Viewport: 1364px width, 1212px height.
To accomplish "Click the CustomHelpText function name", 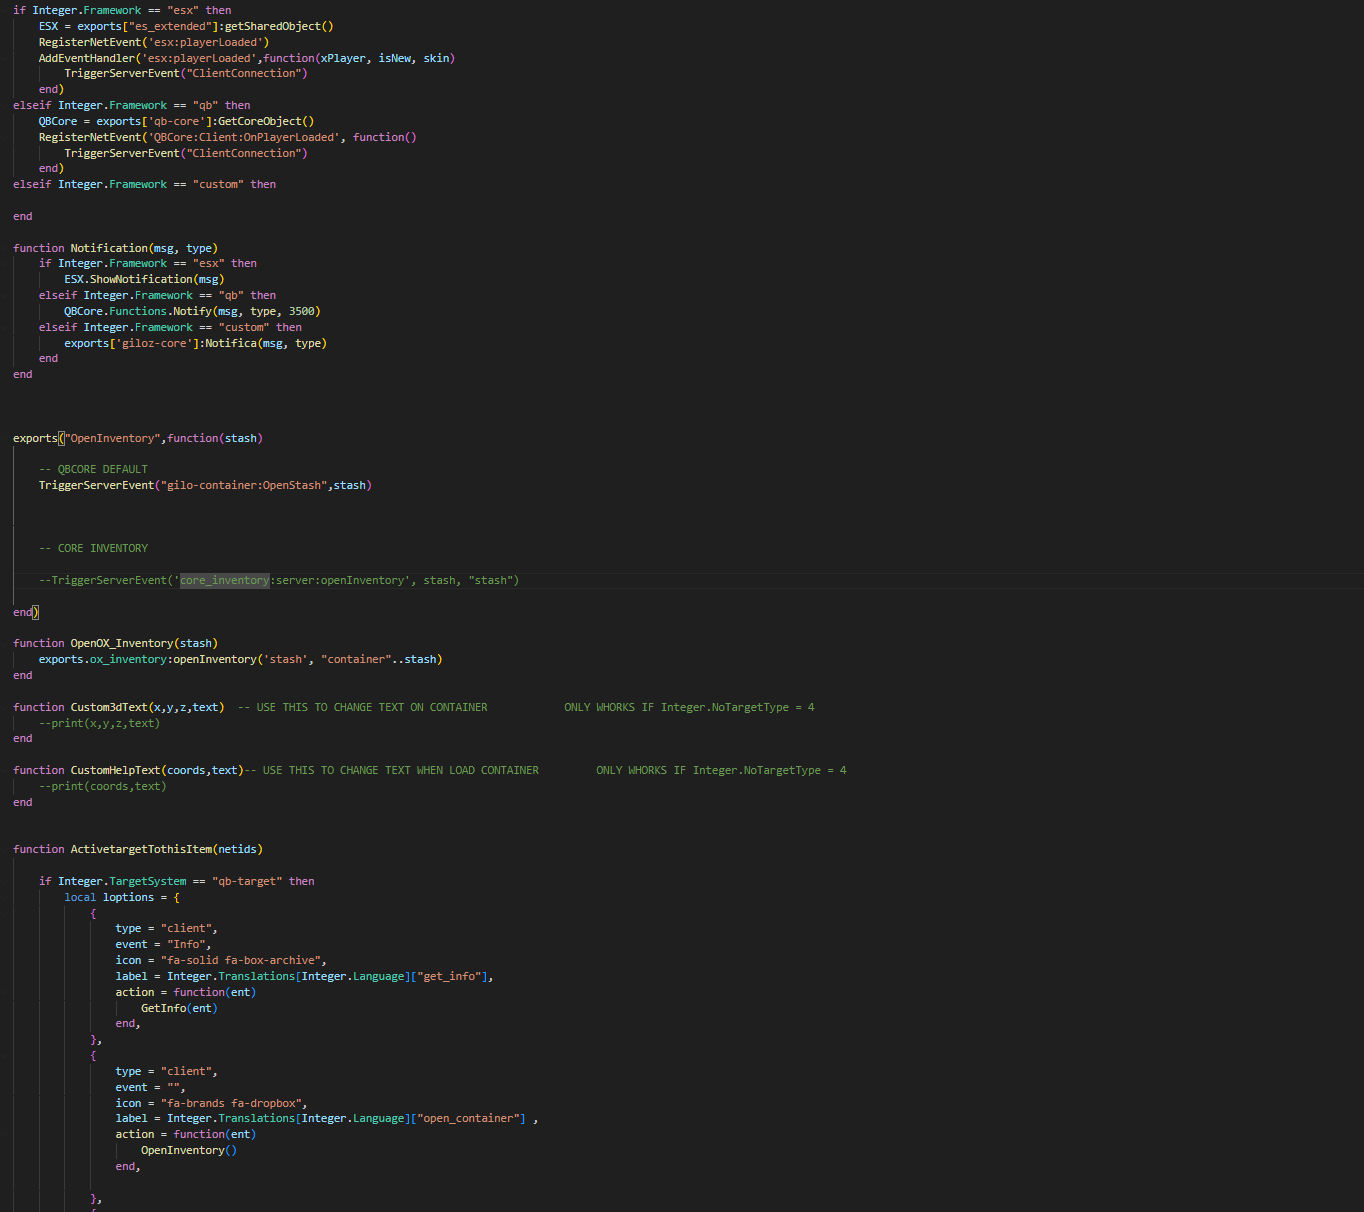I will tap(115, 770).
